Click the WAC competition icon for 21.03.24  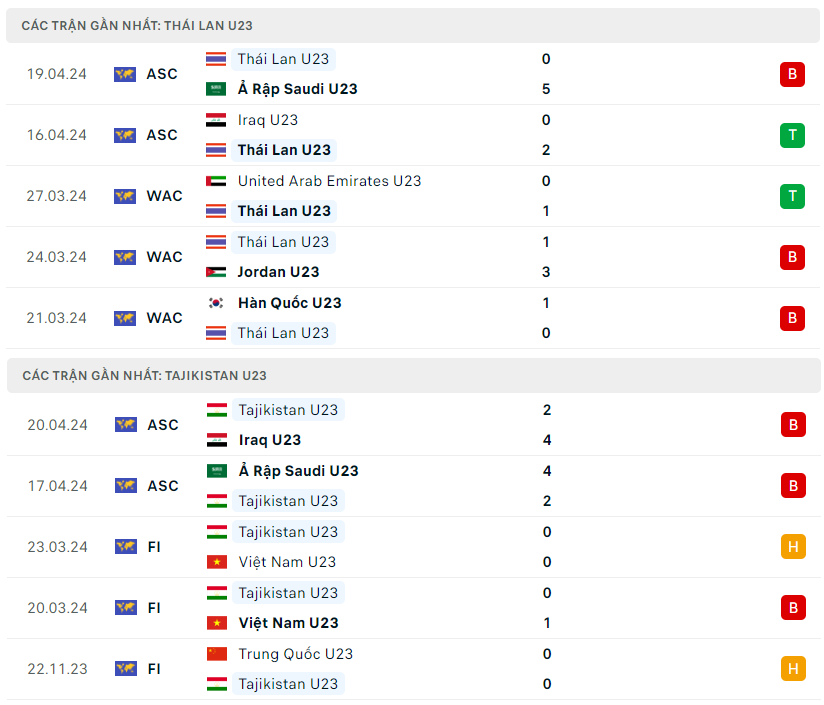point(125,318)
